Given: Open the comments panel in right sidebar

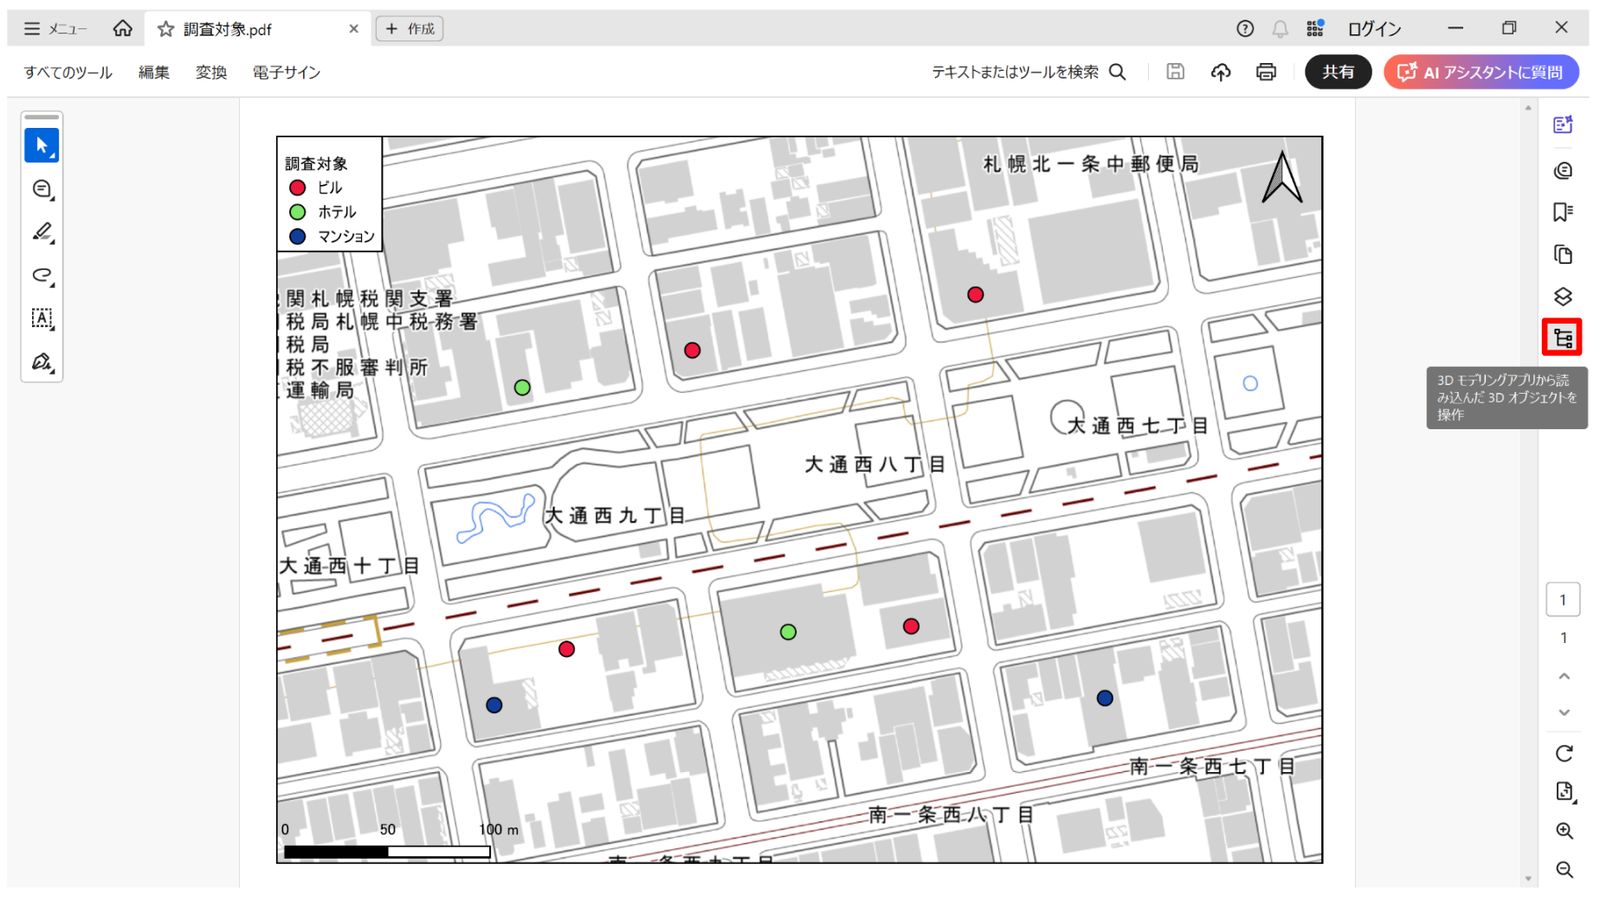Looking at the screenshot, I should coord(1563,170).
